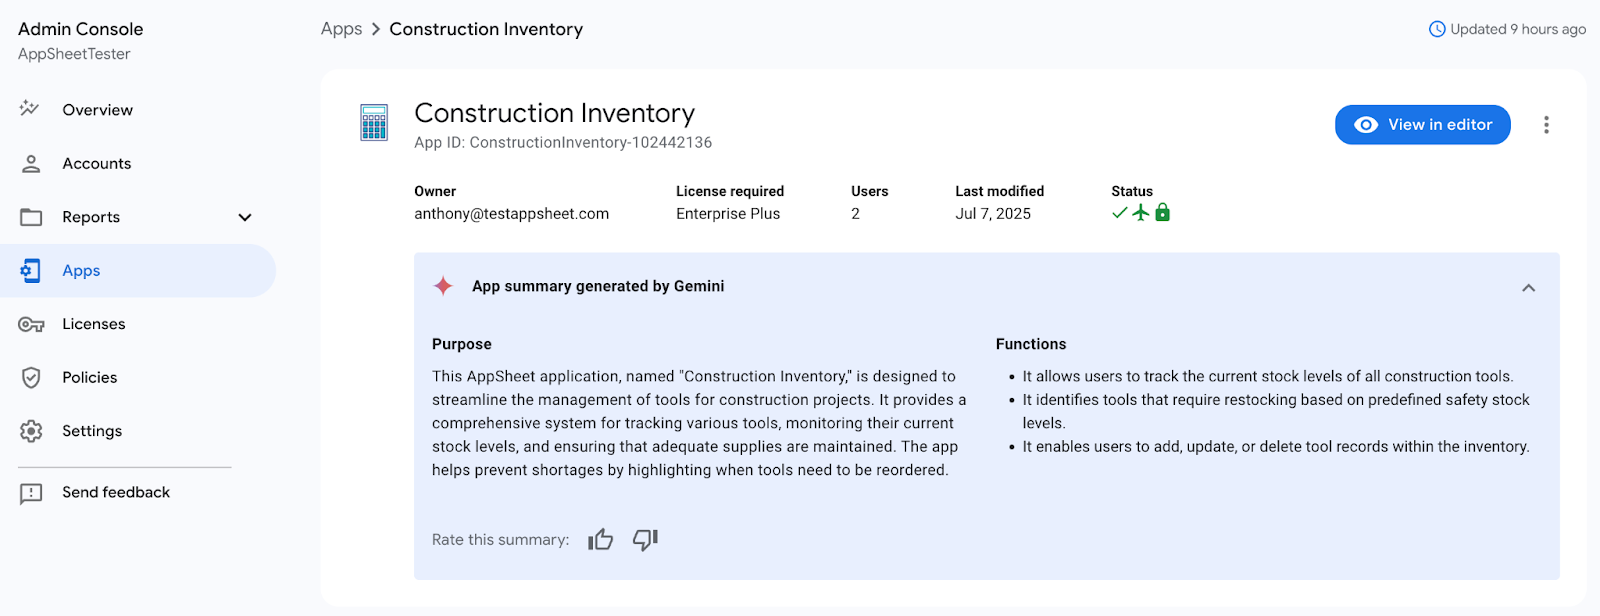The height and width of the screenshot is (616, 1600).
Task: Click the airplane offline status icon
Action: click(1141, 213)
